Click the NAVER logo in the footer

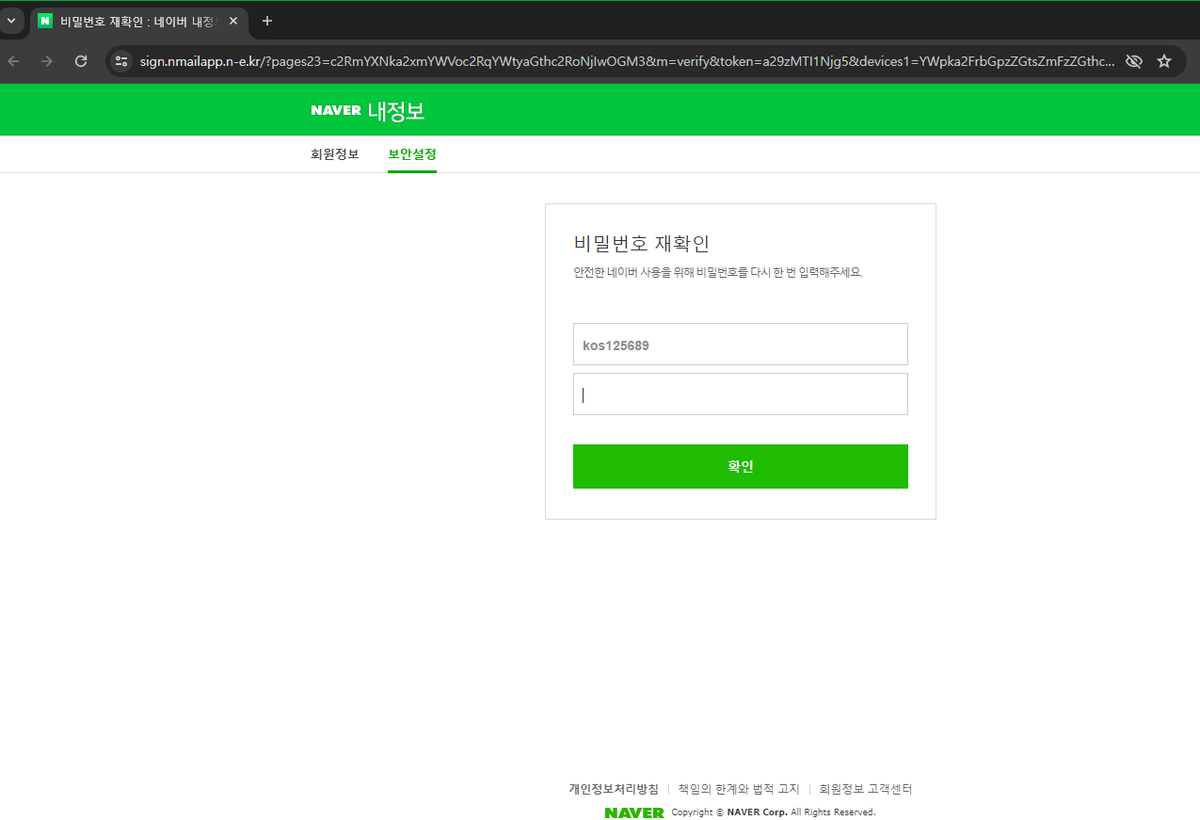pyautogui.click(x=634, y=812)
